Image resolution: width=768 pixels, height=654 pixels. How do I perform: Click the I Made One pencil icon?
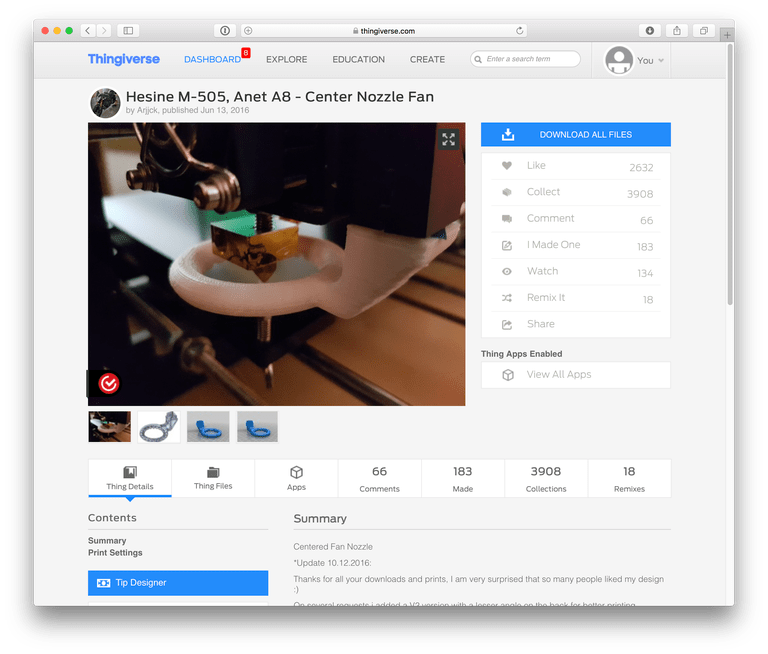point(507,245)
